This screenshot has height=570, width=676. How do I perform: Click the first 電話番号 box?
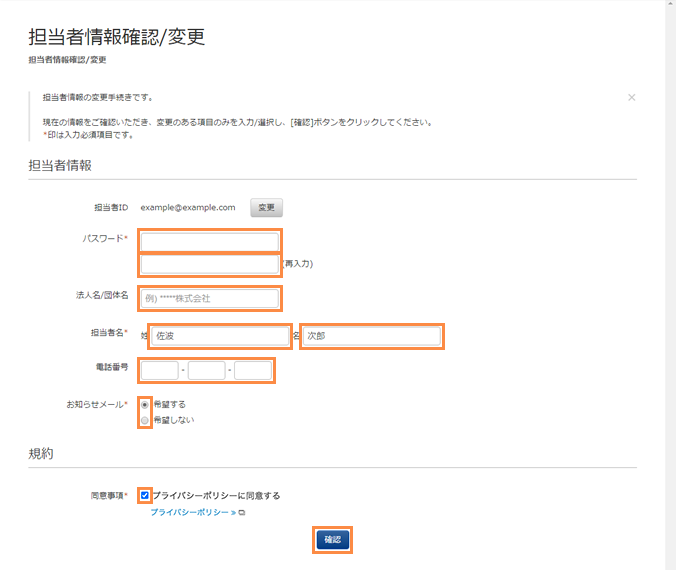(x=160, y=370)
